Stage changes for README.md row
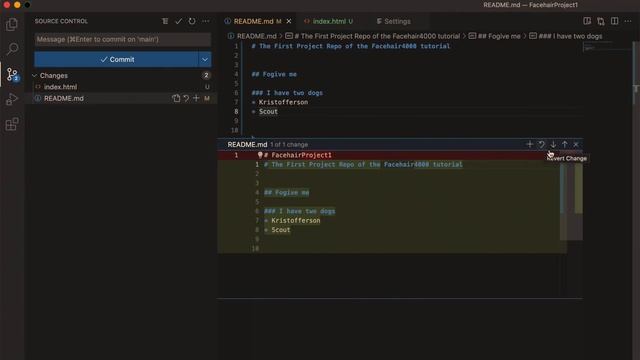The image size is (640, 360). pos(196,98)
